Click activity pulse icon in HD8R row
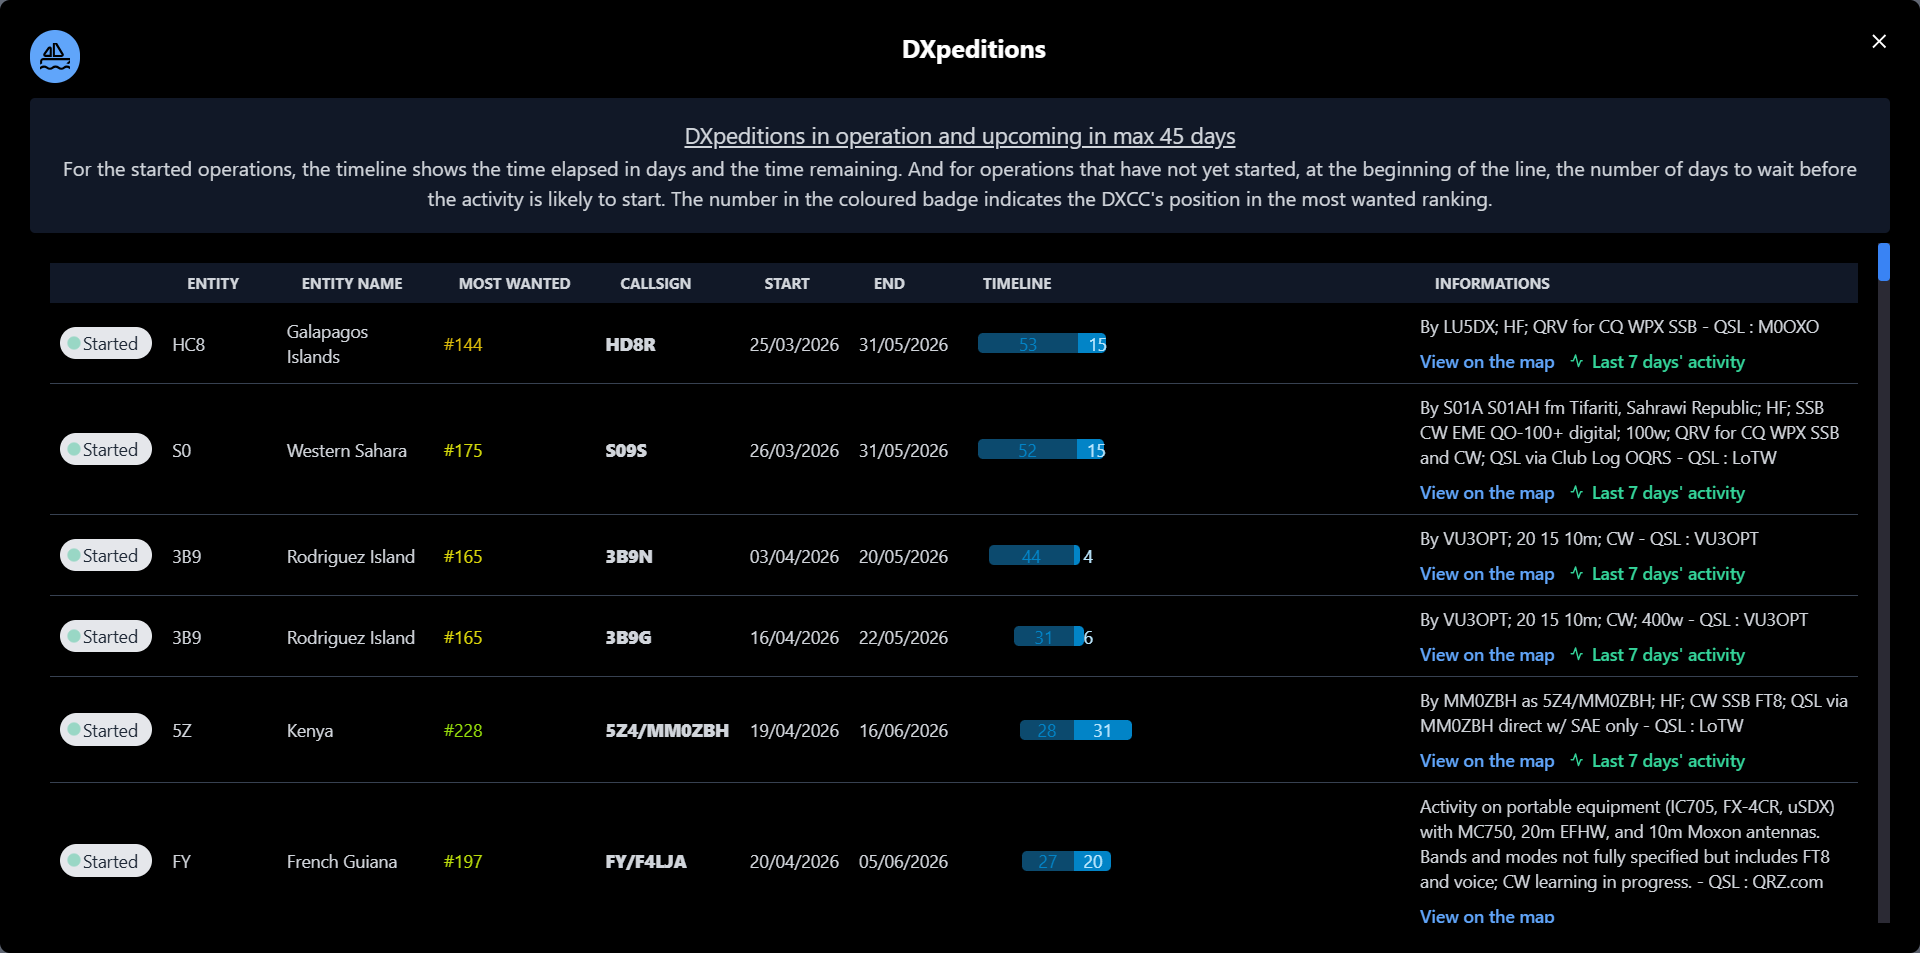The image size is (1920, 953). click(x=1577, y=361)
